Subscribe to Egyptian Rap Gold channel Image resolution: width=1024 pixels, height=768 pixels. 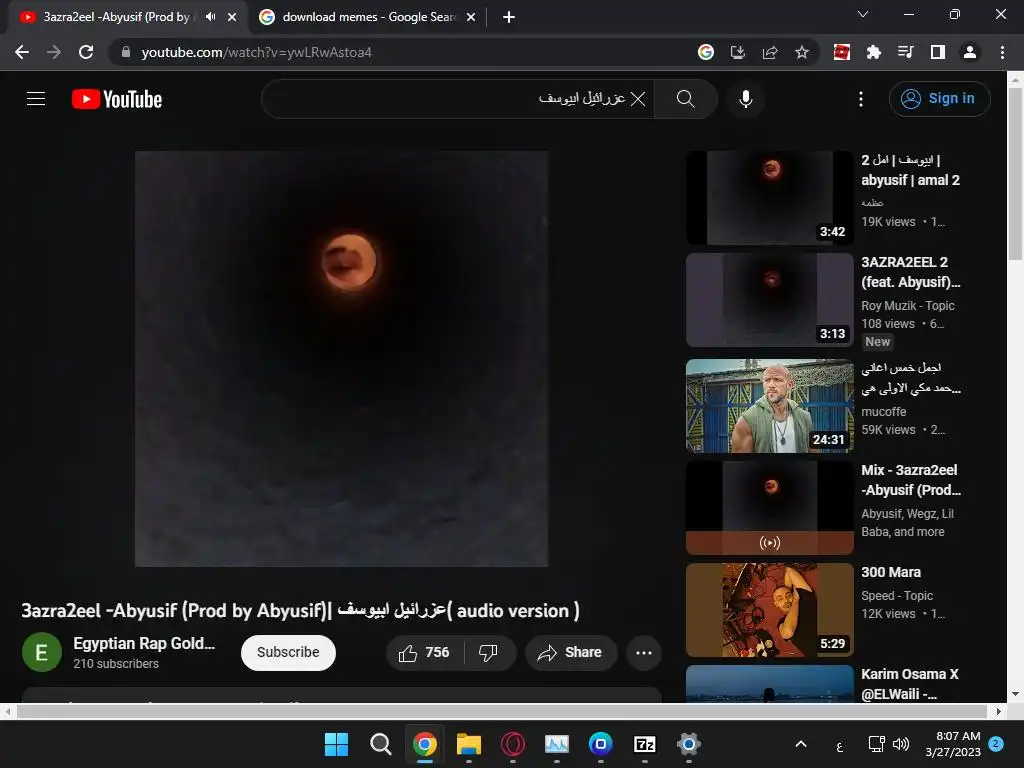click(288, 652)
